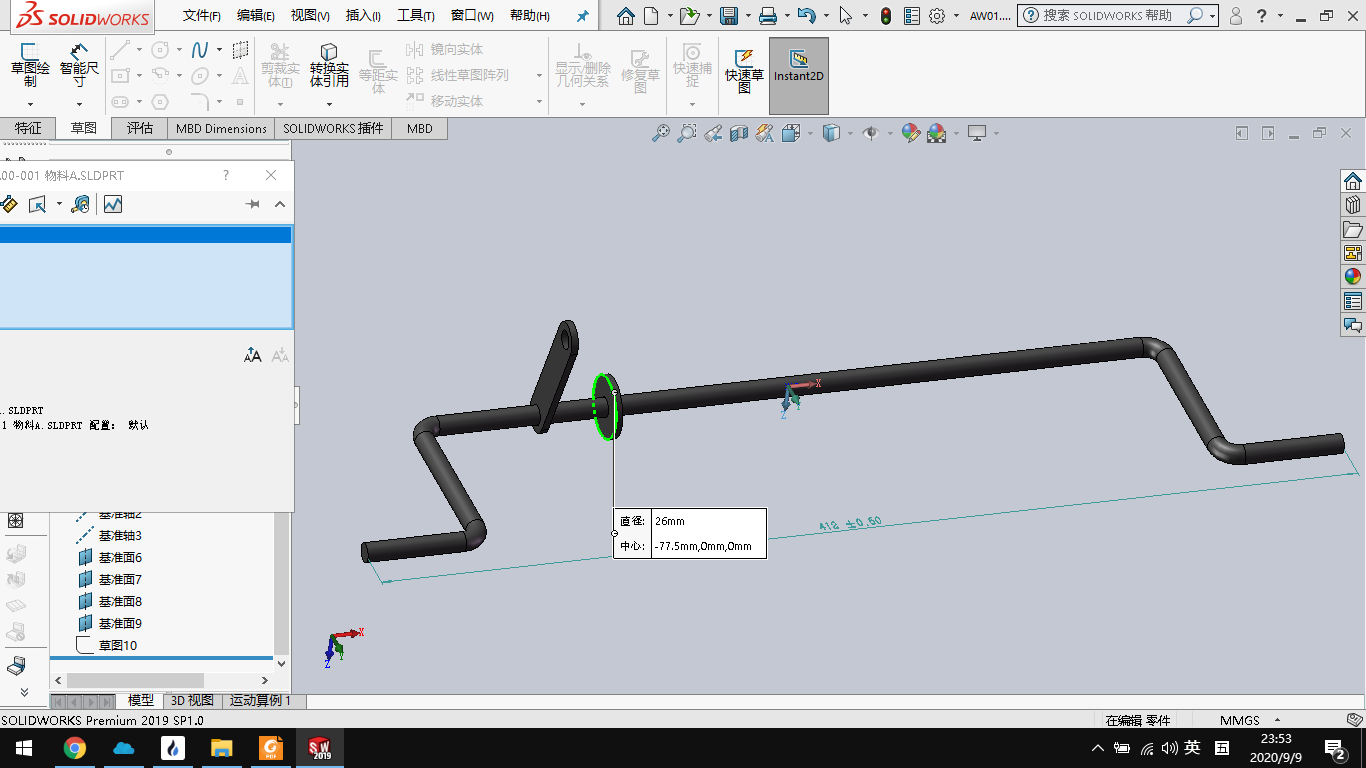The width and height of the screenshot is (1366, 768).
Task: Open the Appearances color ball task pane
Action: click(1353, 277)
